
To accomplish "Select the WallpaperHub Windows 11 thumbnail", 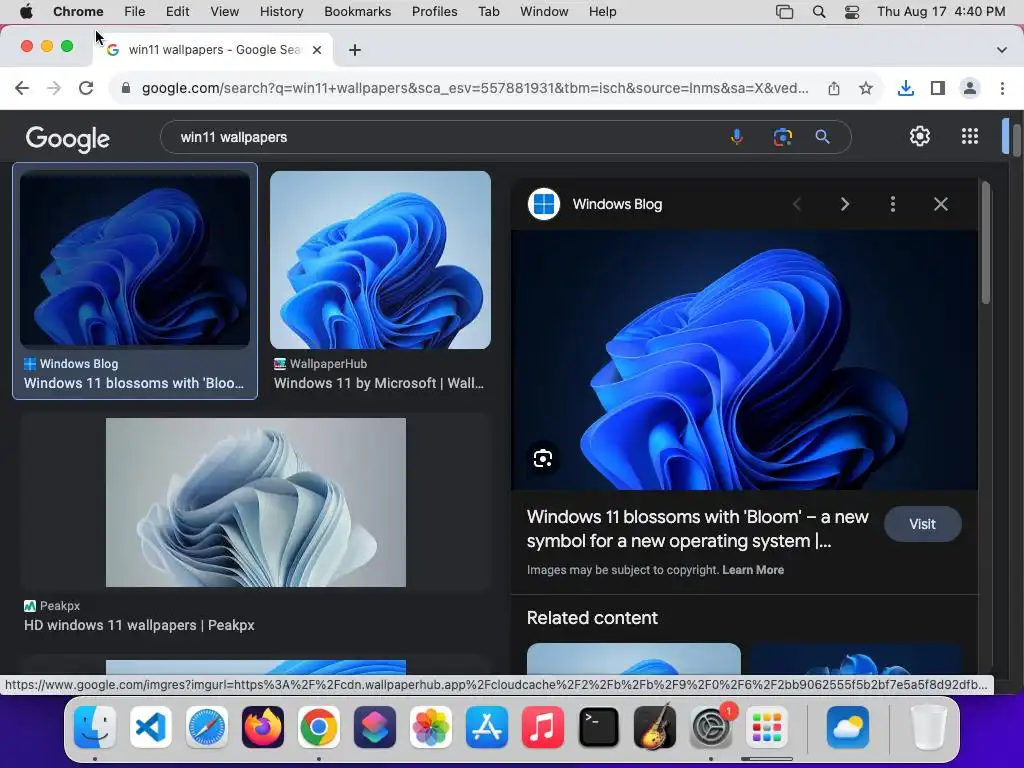I will tap(380, 260).
